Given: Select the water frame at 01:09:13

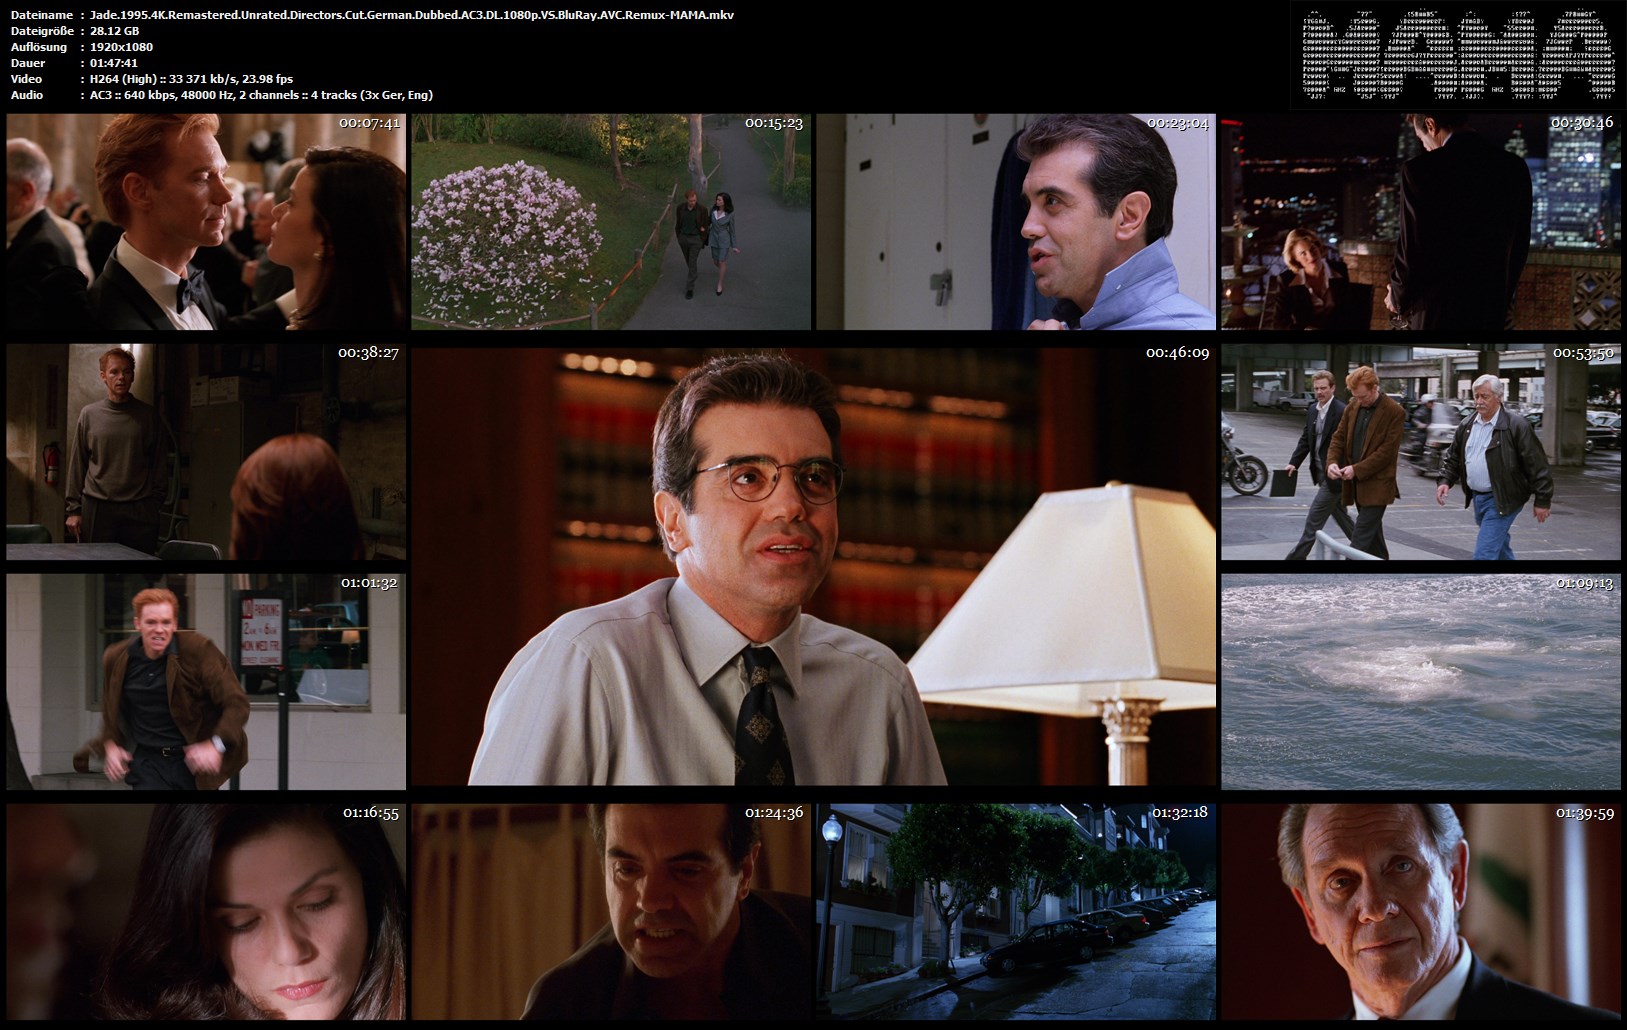Looking at the screenshot, I should coord(1421,682).
